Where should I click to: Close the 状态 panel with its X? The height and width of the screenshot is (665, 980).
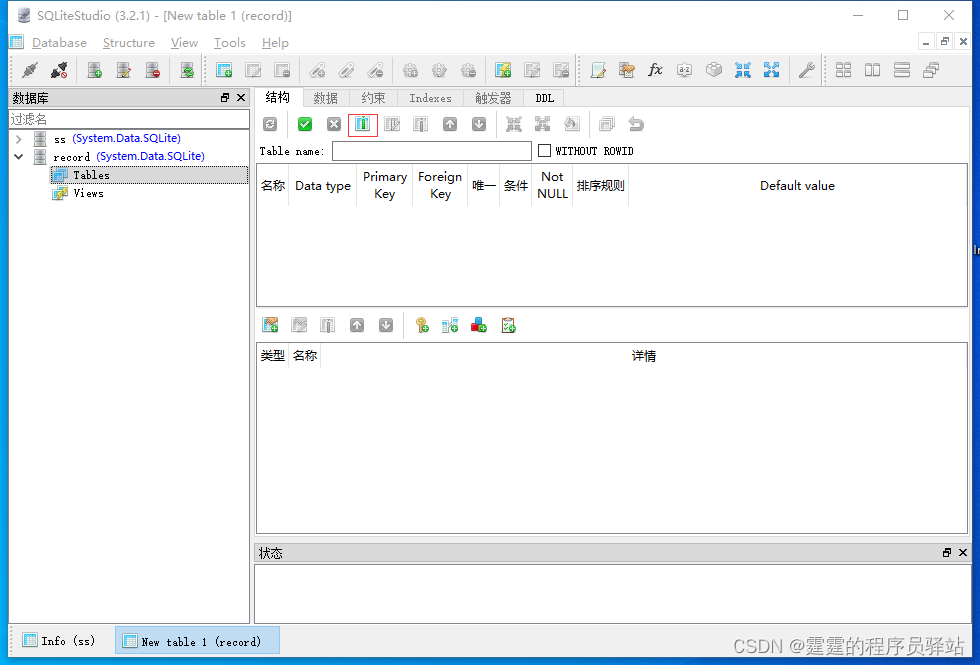(x=962, y=552)
